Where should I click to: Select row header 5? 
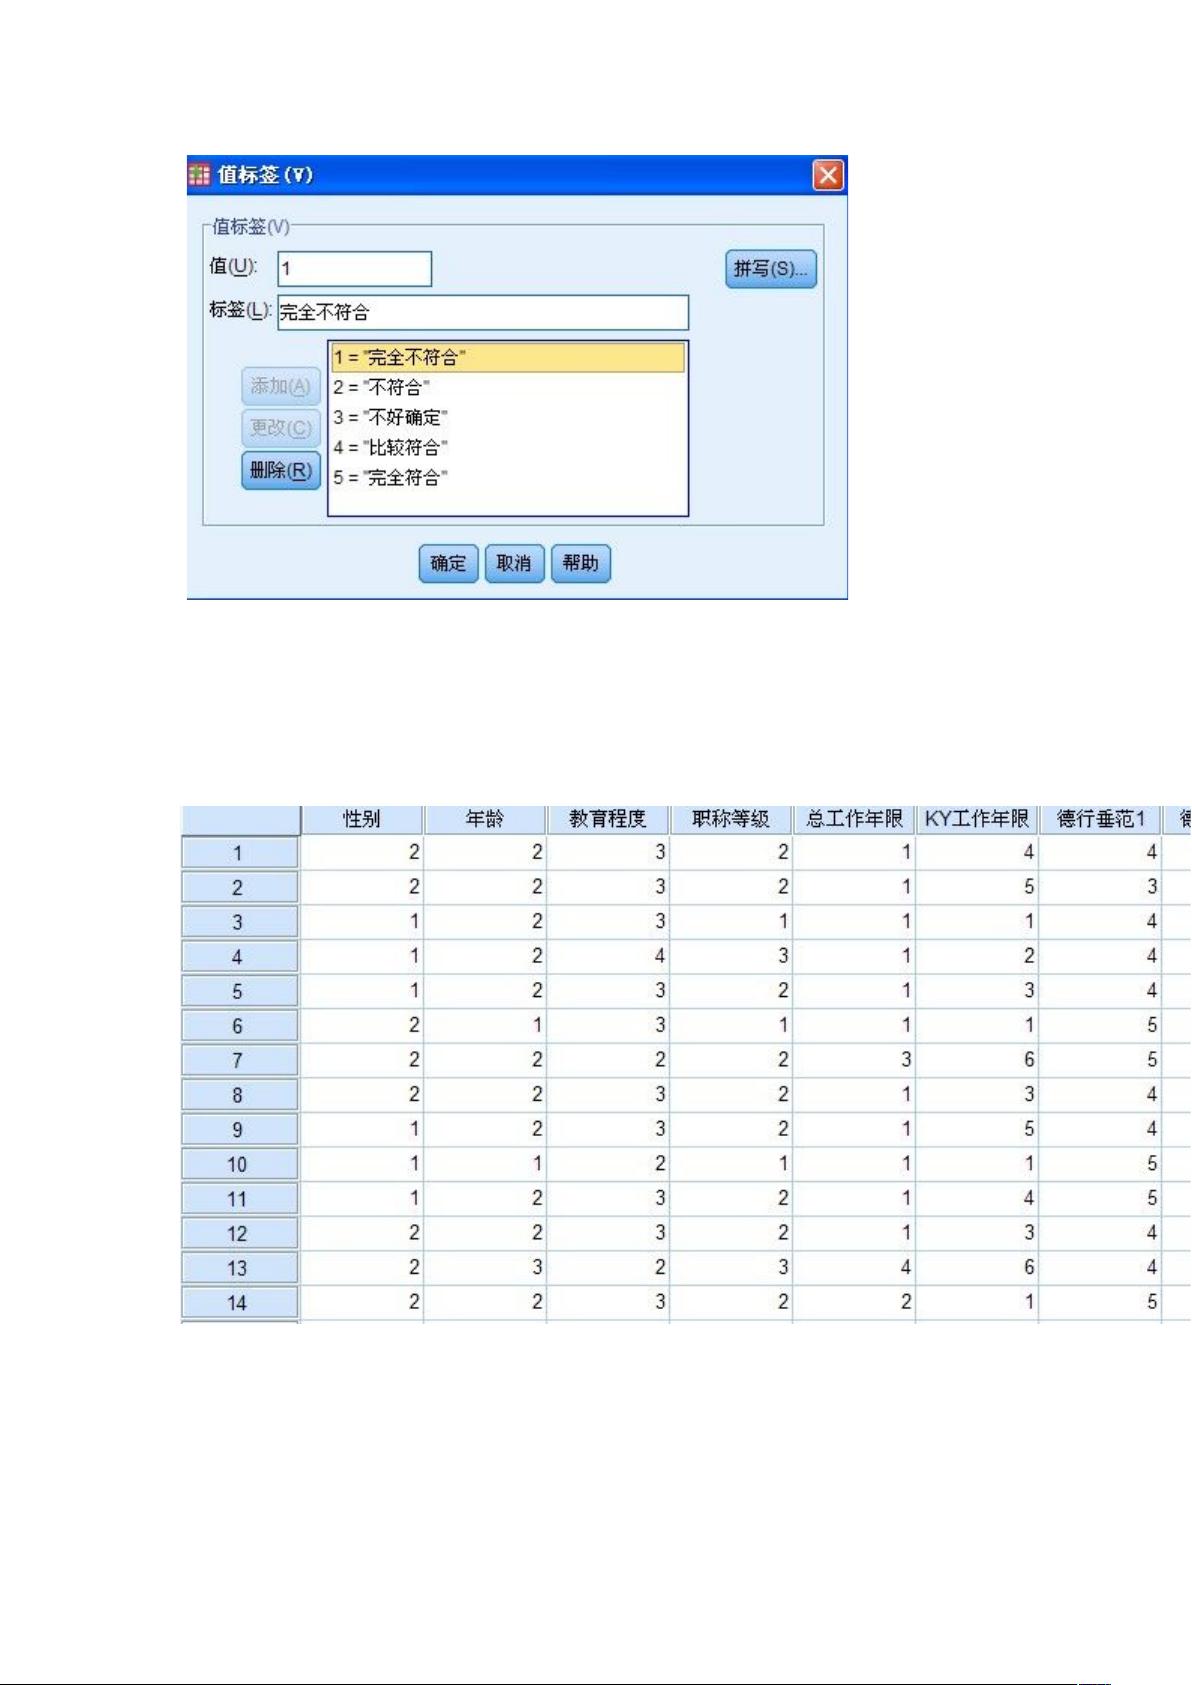click(239, 991)
